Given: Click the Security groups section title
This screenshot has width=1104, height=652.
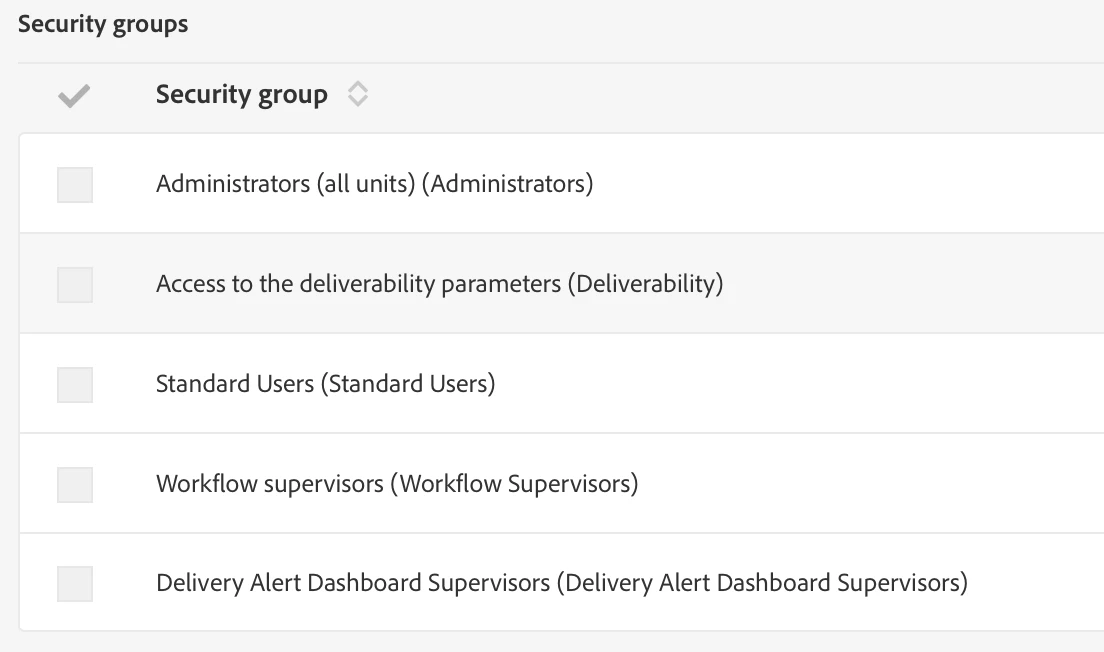Looking at the screenshot, I should [x=103, y=25].
